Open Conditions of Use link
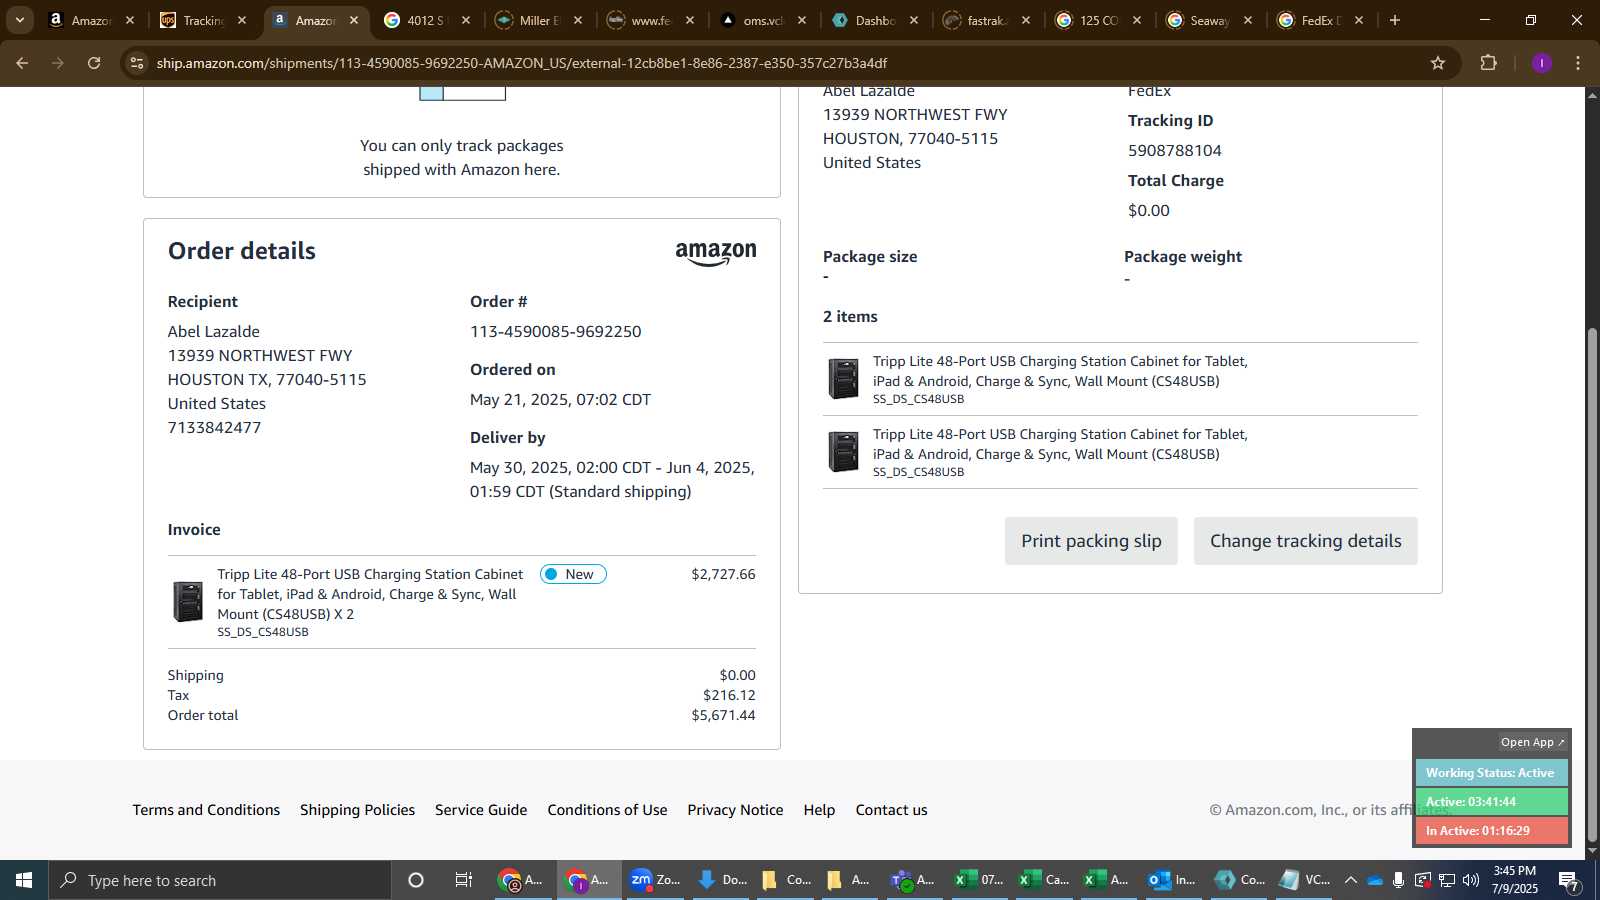 (607, 810)
